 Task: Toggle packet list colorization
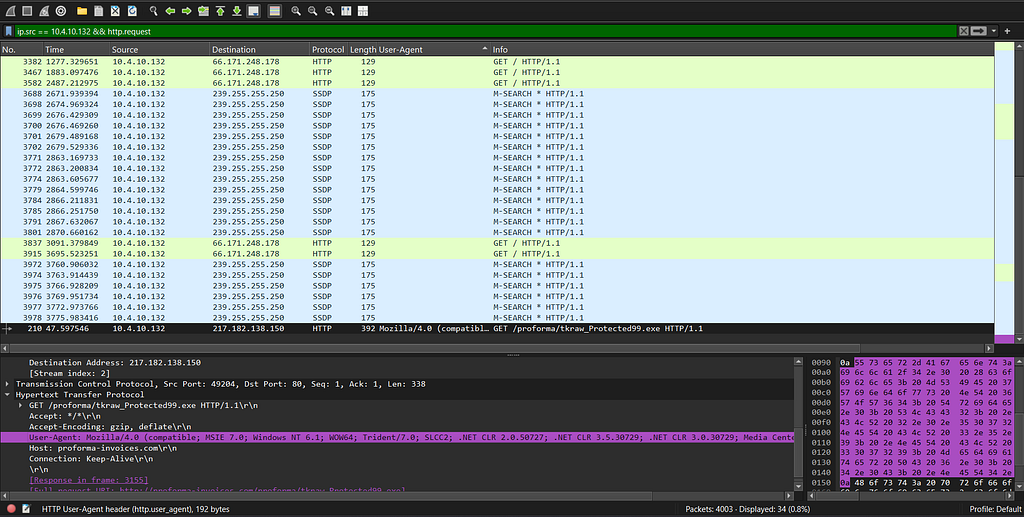[x=275, y=10]
